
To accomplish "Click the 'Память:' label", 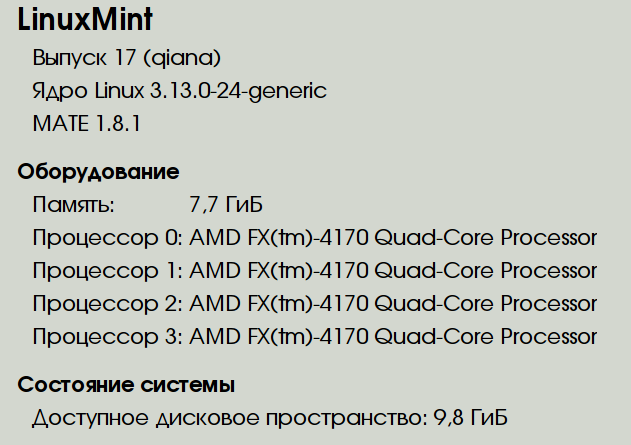I will coord(73,206).
